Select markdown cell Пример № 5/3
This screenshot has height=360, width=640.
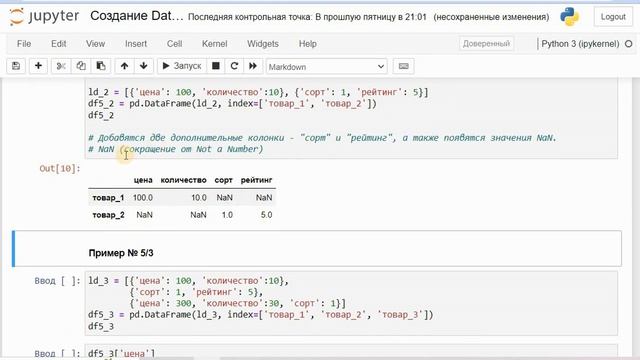pyautogui.click(x=317, y=249)
